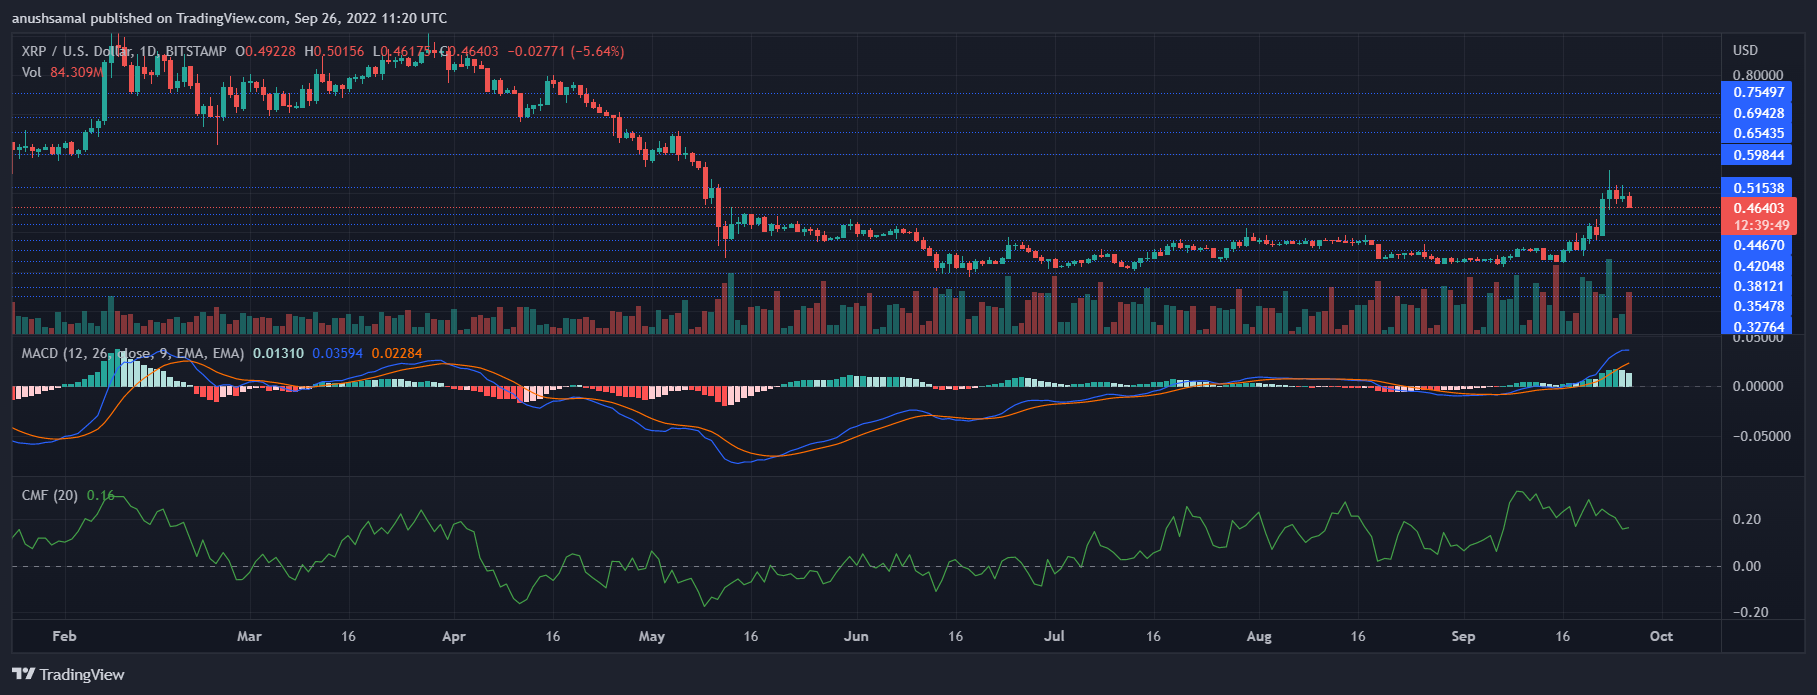
Task: Click the TradingView logo at the bottom
Action: (68, 675)
